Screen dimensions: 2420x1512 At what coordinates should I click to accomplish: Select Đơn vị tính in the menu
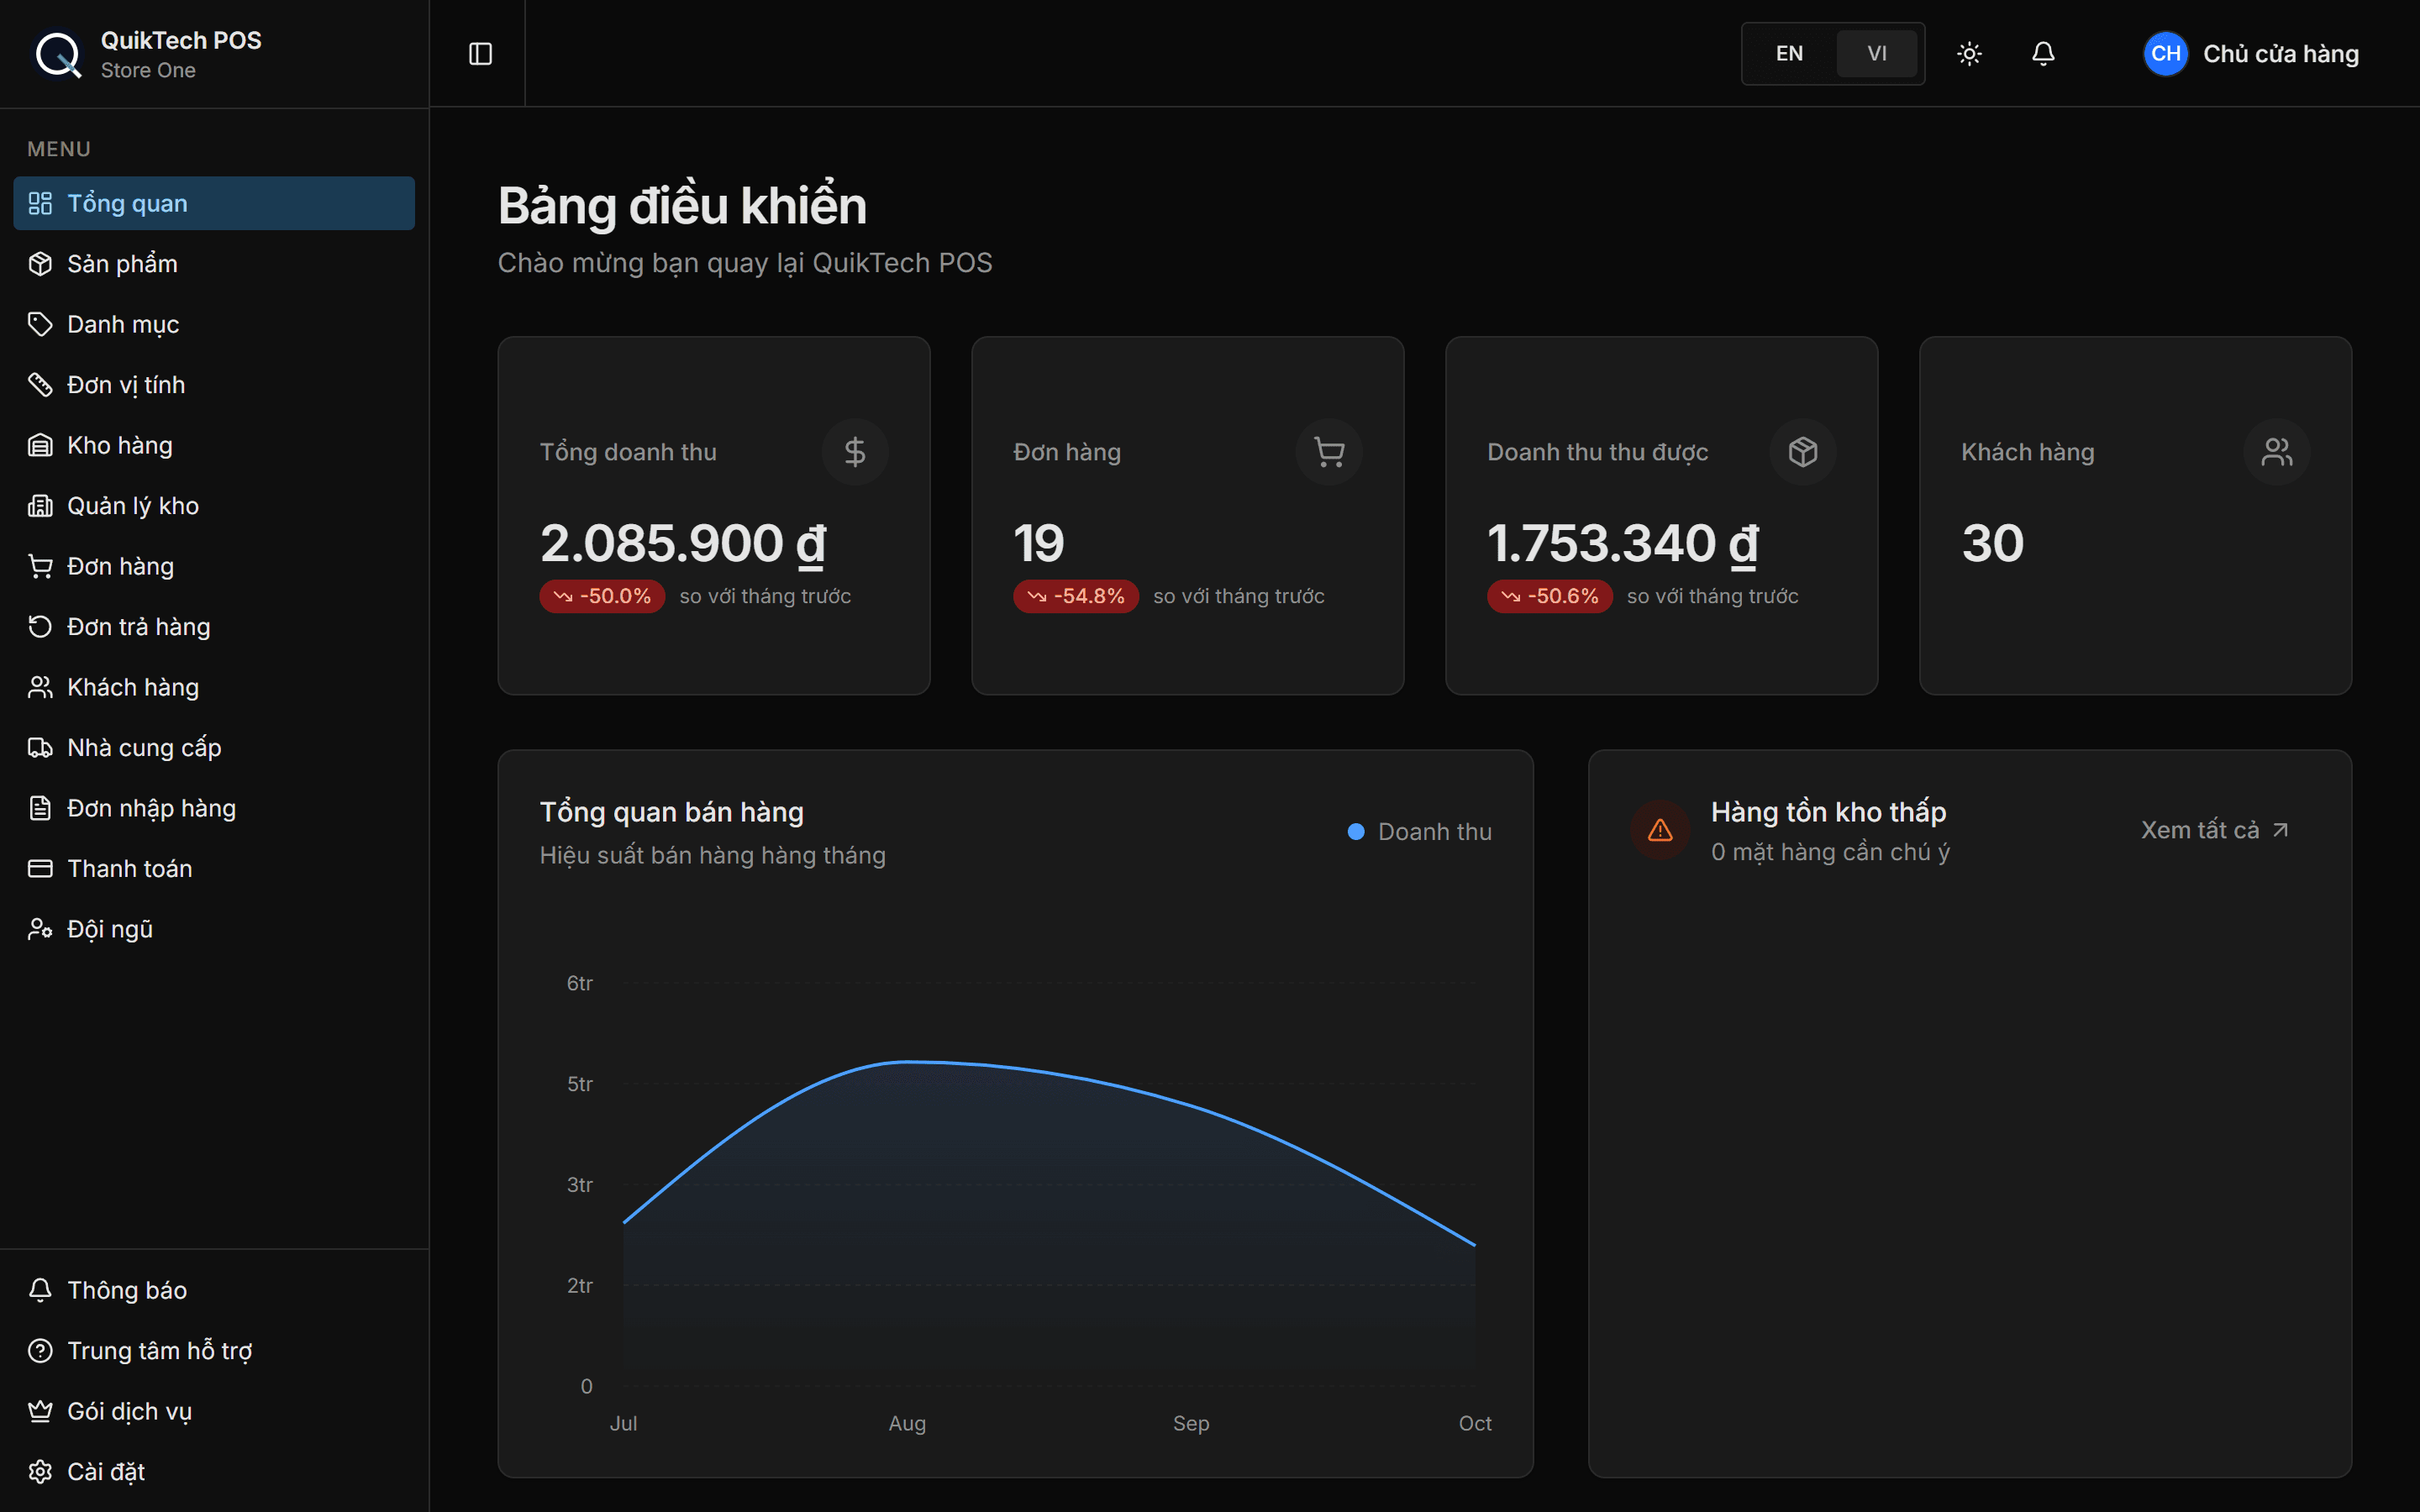(x=214, y=385)
